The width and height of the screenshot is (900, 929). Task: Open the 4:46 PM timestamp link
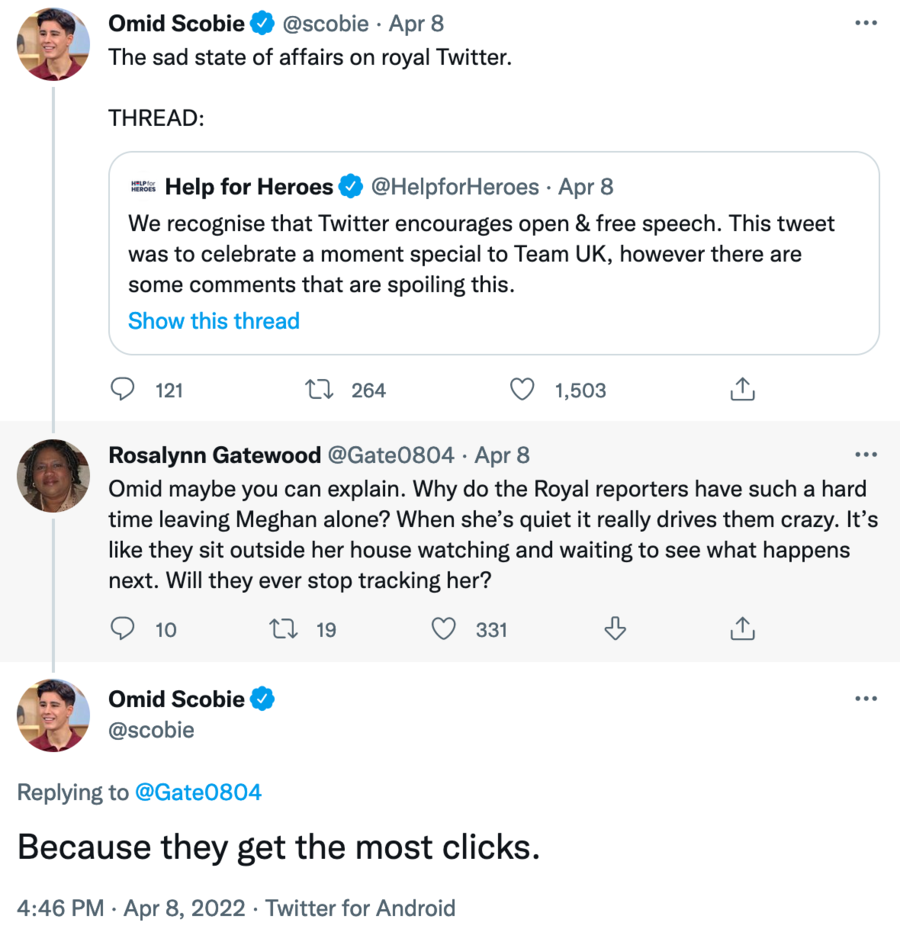(60, 908)
